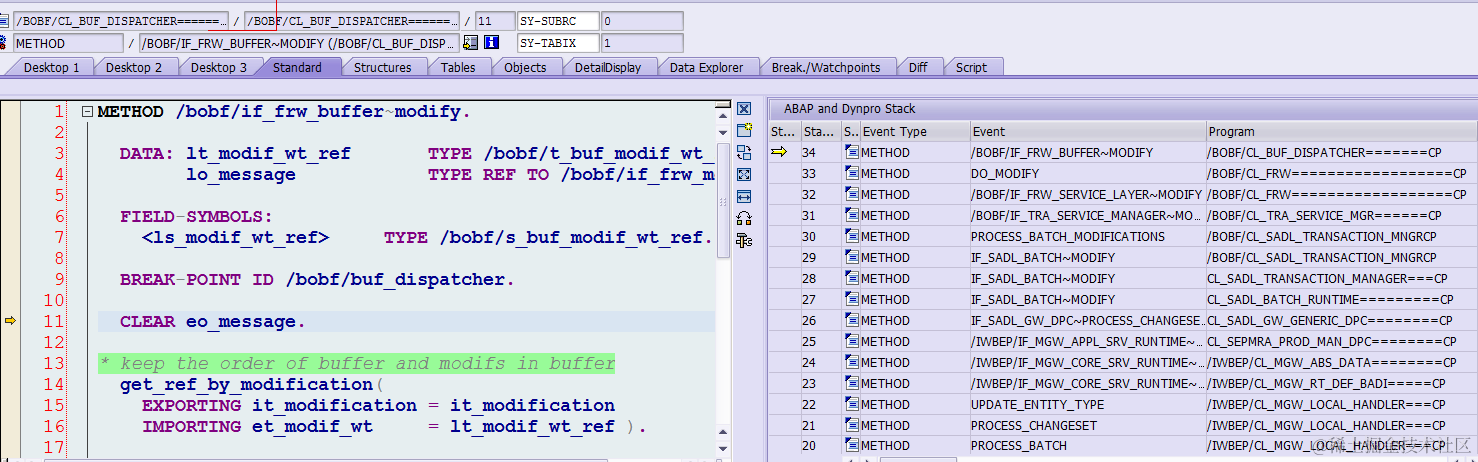Click the Event column header
Viewport: 1478px width, 462px height.
1088,131
